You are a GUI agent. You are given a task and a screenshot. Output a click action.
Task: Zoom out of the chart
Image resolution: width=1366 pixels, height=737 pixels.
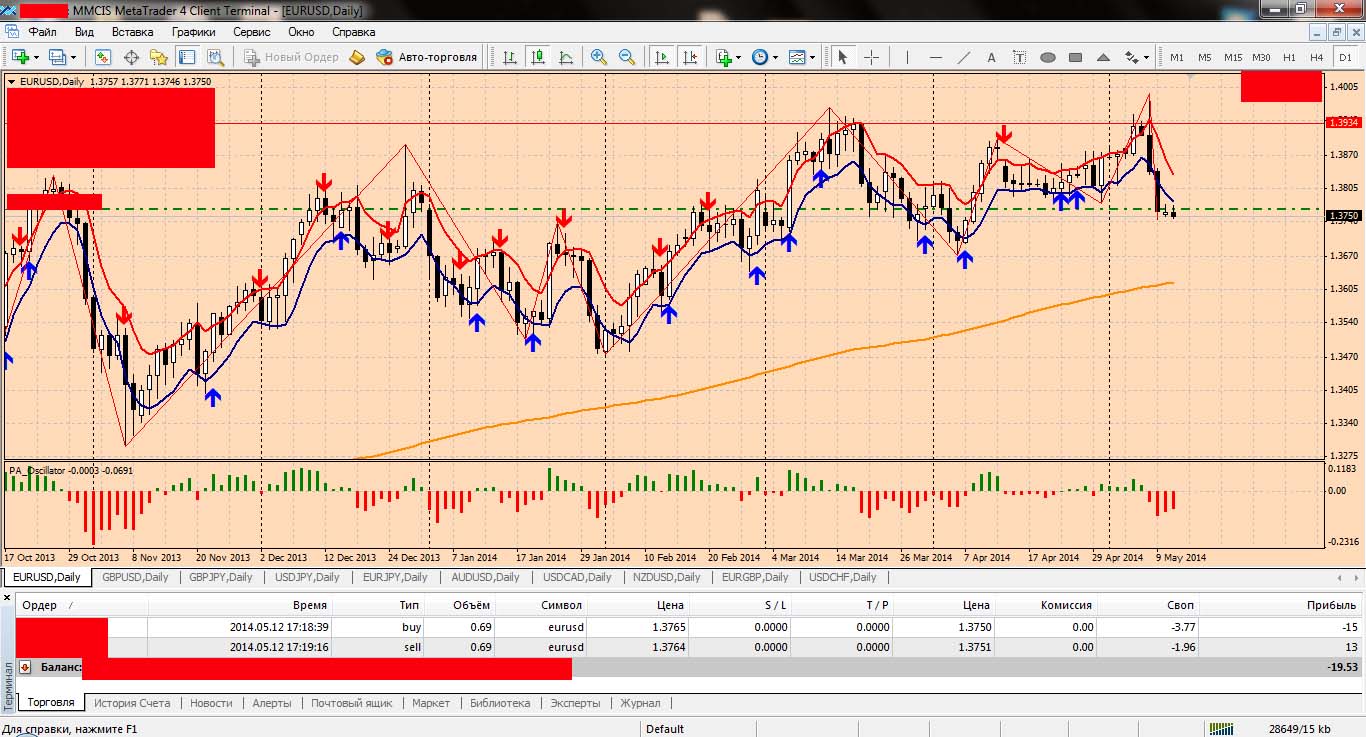[627, 57]
